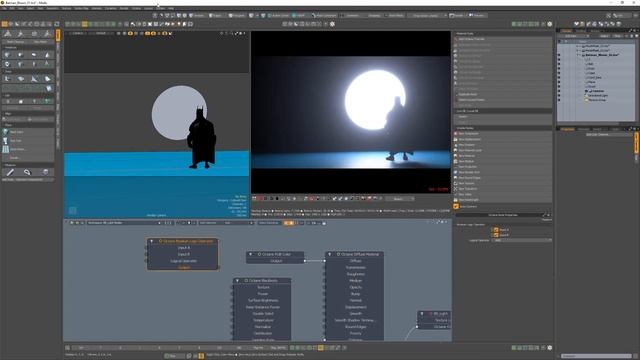The width and height of the screenshot is (640, 360).
Task: Collapse the Octane Diffuse Material node
Action: (x=330, y=254)
